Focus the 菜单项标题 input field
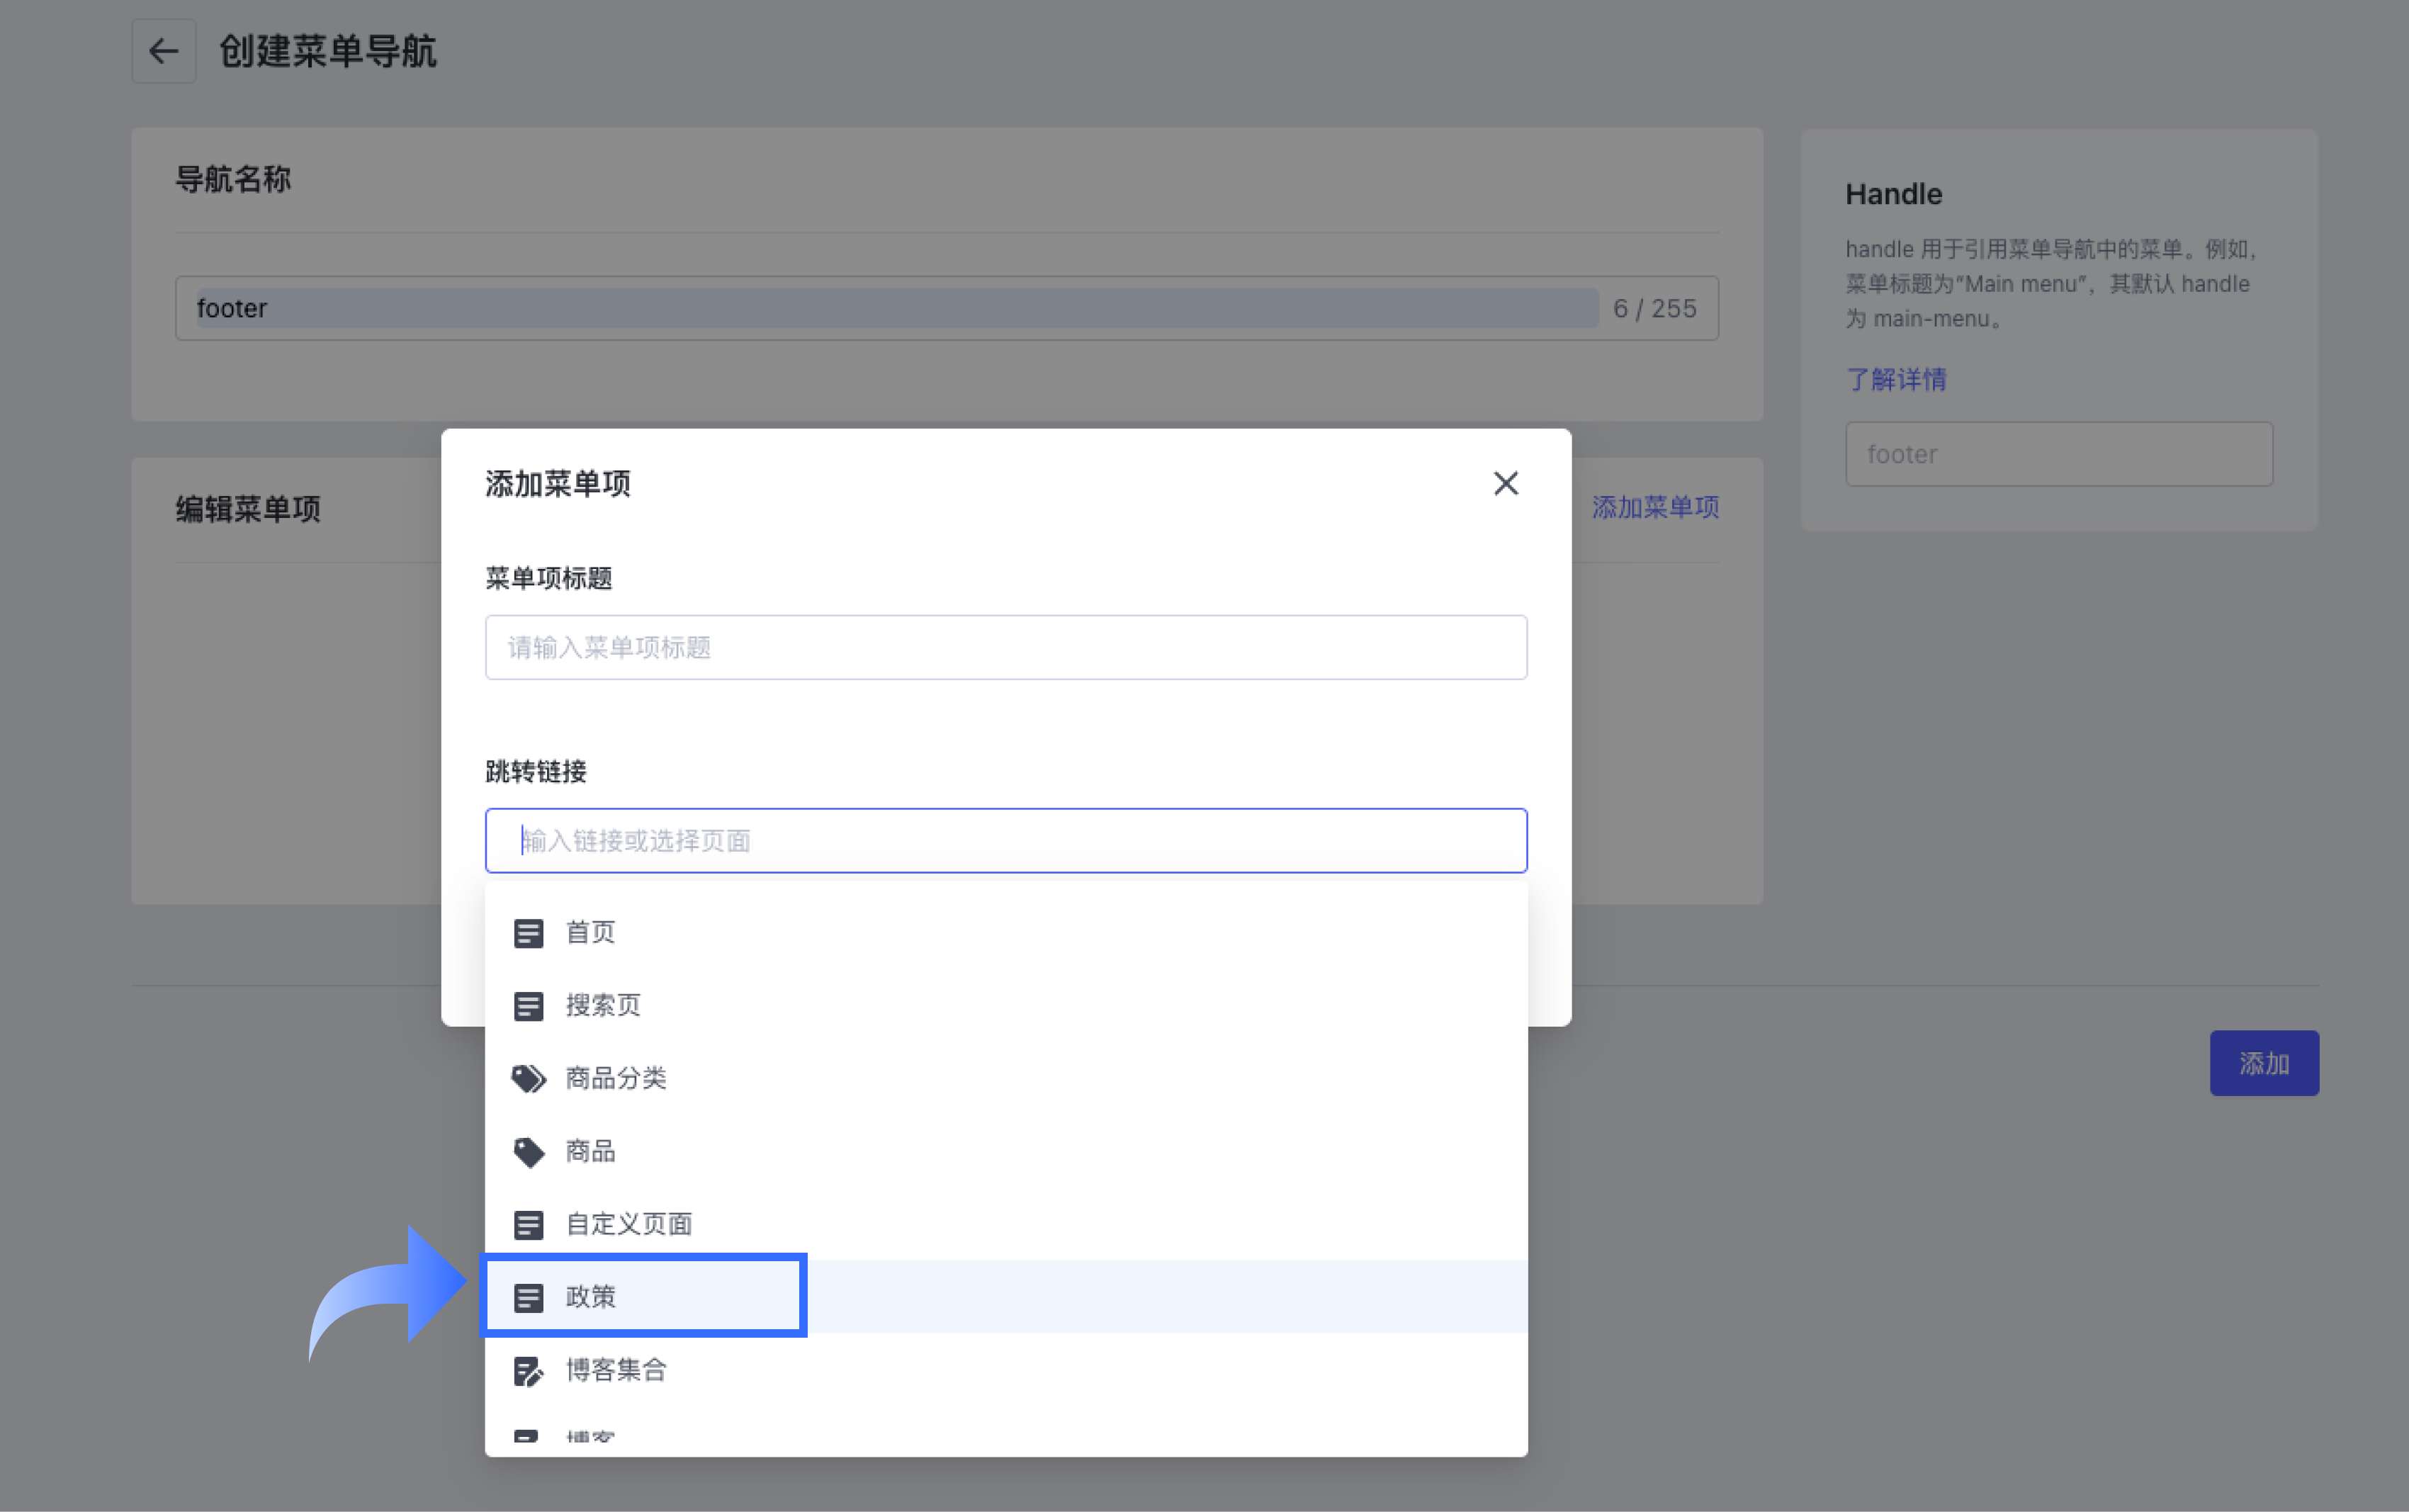This screenshot has width=2409, height=1512. point(1005,647)
